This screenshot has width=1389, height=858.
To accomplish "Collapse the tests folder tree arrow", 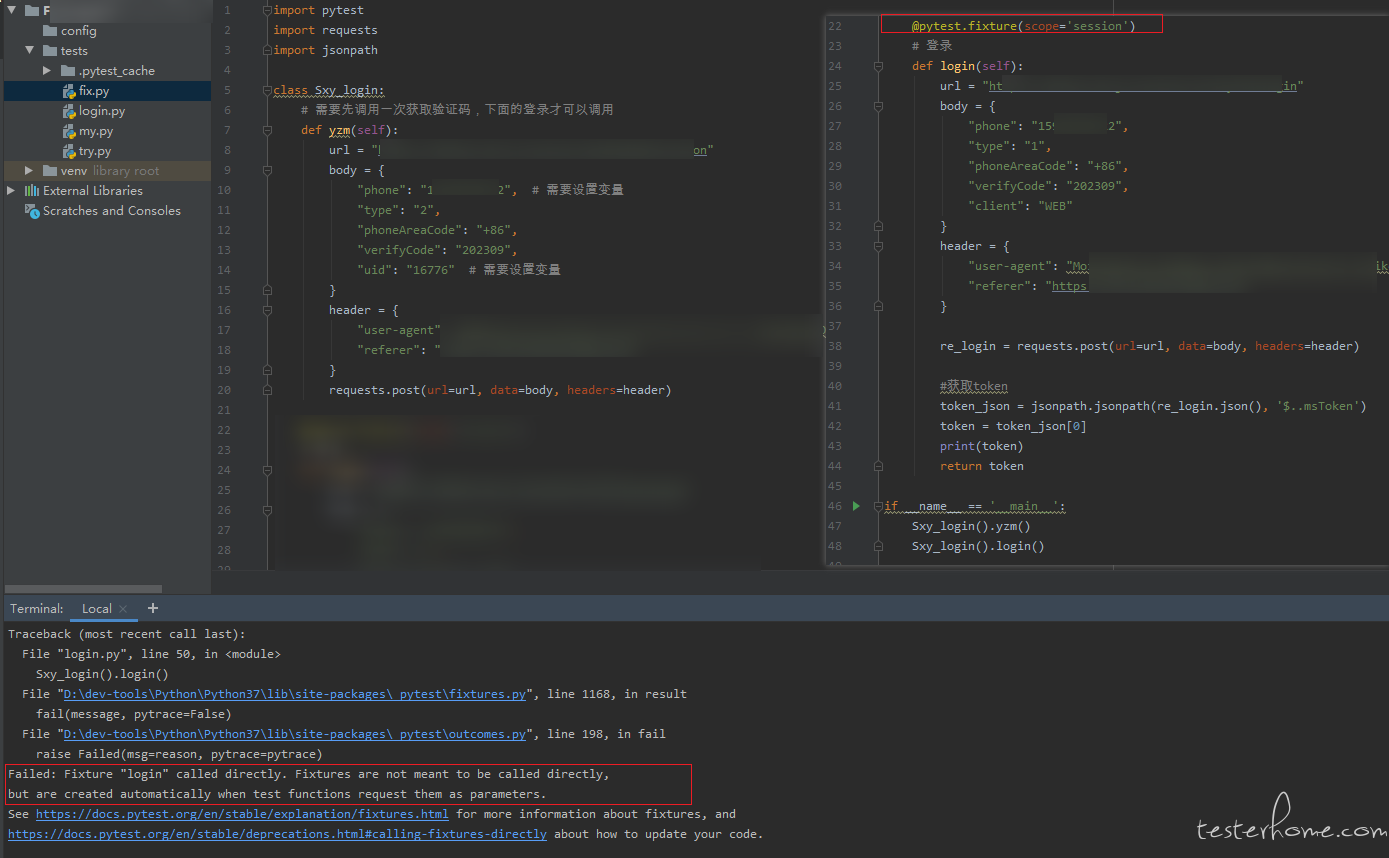I will (29, 51).
